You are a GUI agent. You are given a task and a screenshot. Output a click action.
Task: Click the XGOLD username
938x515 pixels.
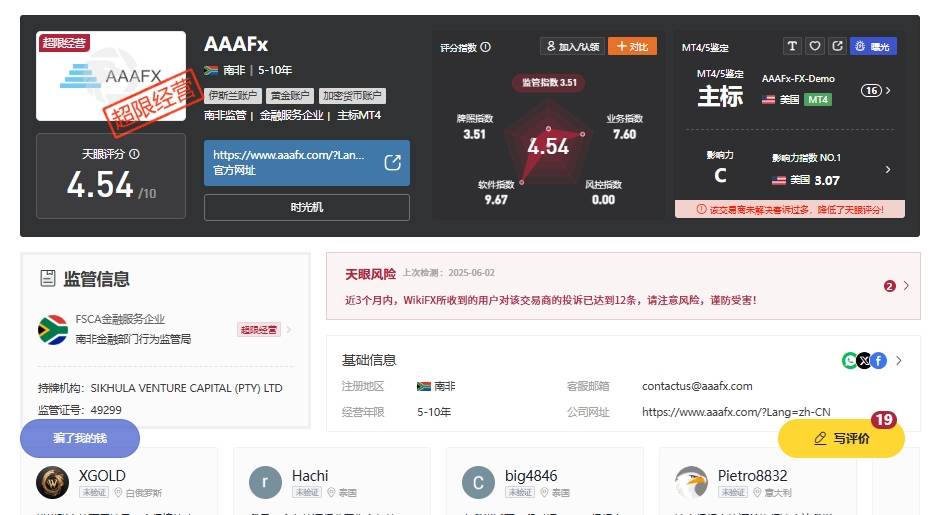(x=102, y=476)
